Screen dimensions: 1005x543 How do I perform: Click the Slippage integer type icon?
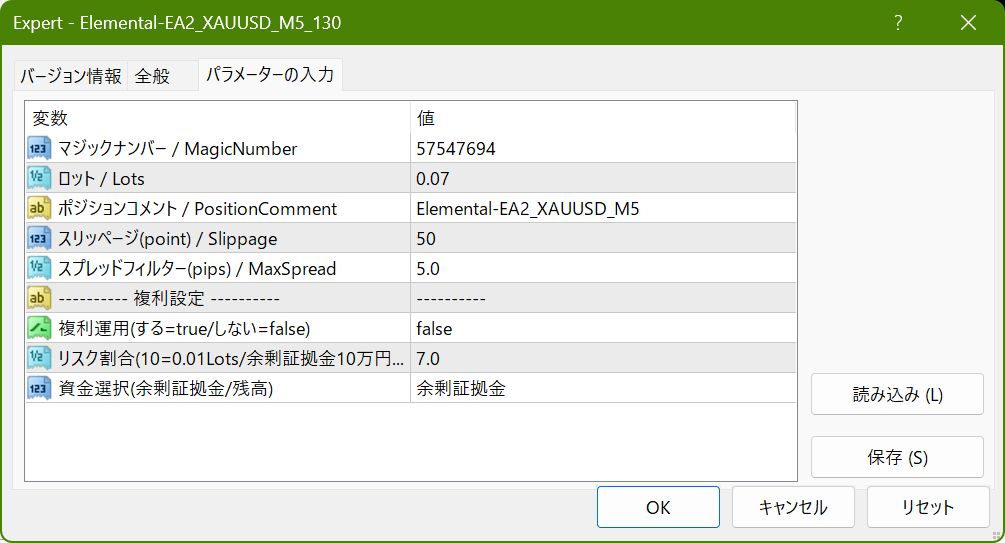point(39,239)
